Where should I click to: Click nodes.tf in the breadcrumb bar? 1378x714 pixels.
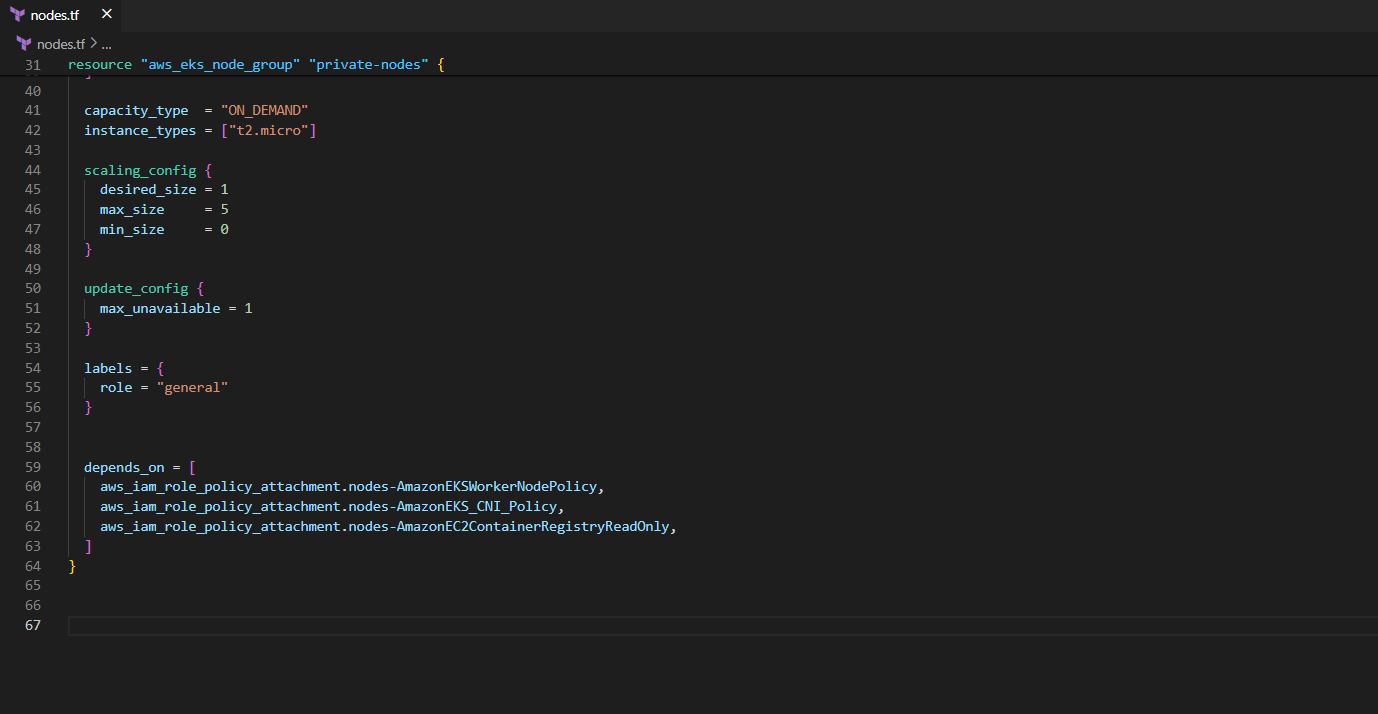(x=62, y=43)
